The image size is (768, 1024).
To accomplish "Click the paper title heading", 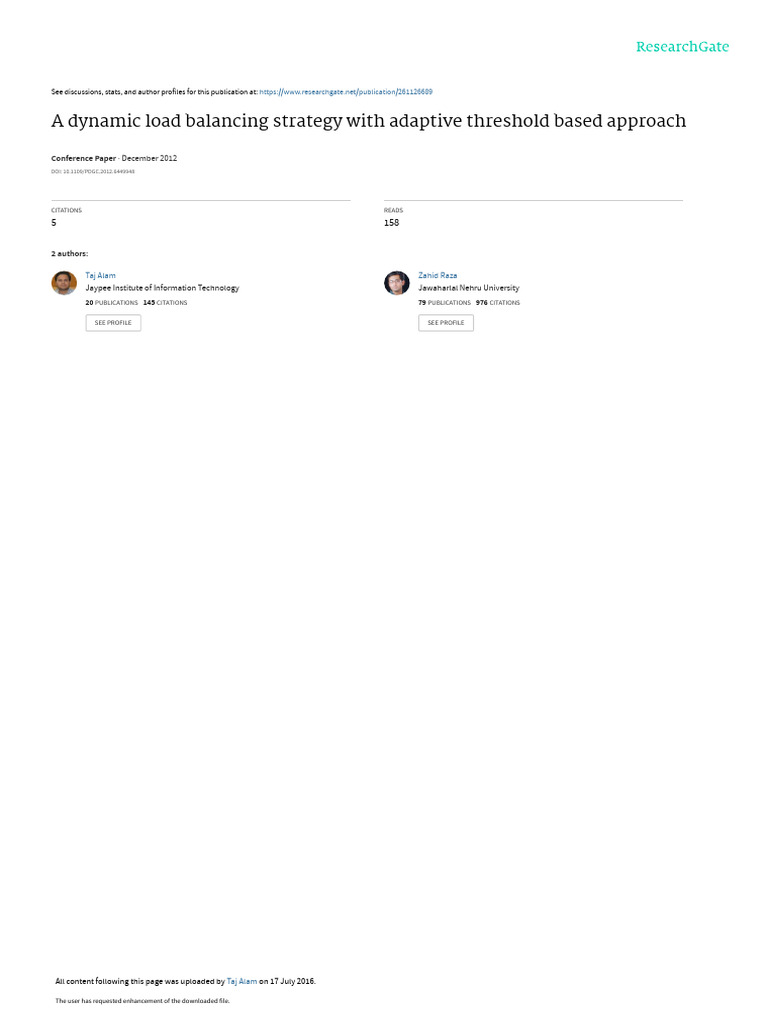I will (369, 121).
